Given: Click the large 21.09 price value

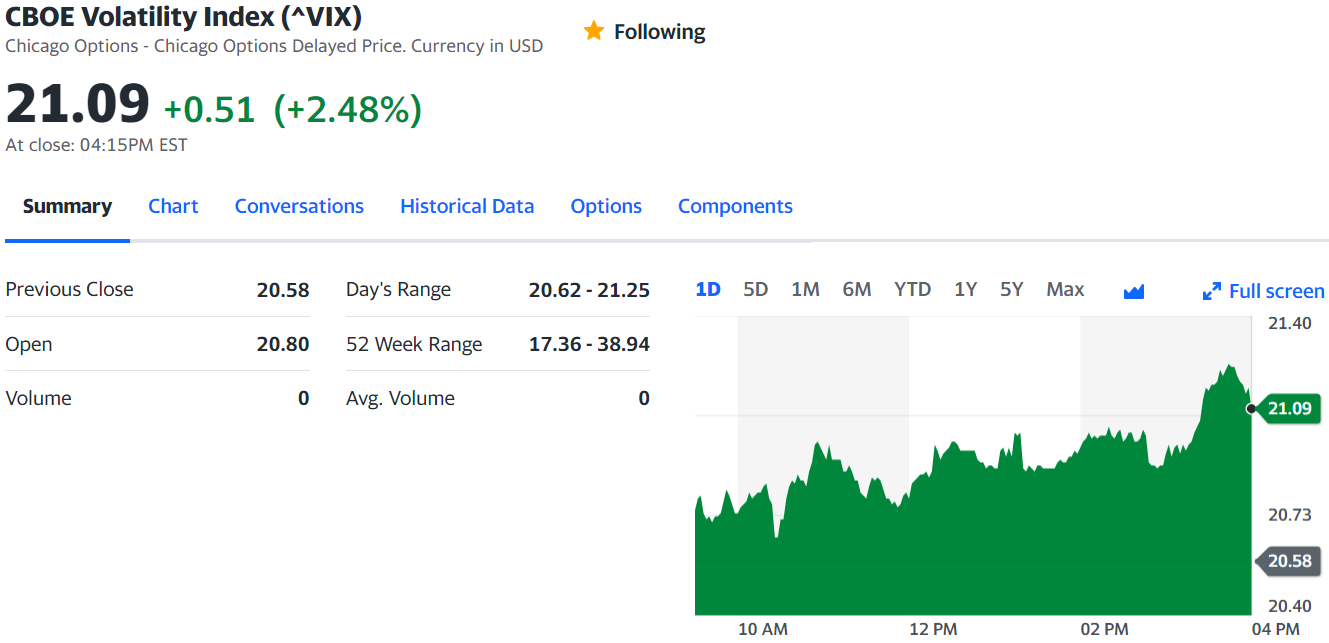Looking at the screenshot, I should tap(78, 104).
